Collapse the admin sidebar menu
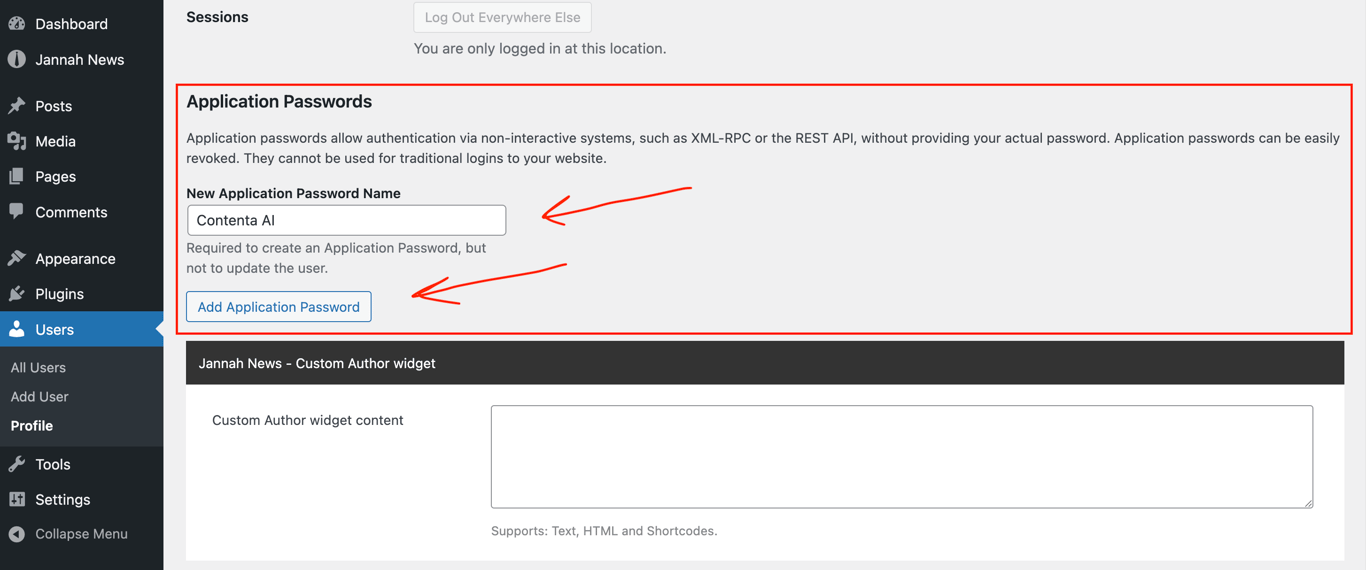The width and height of the screenshot is (1366, 570). 68,534
